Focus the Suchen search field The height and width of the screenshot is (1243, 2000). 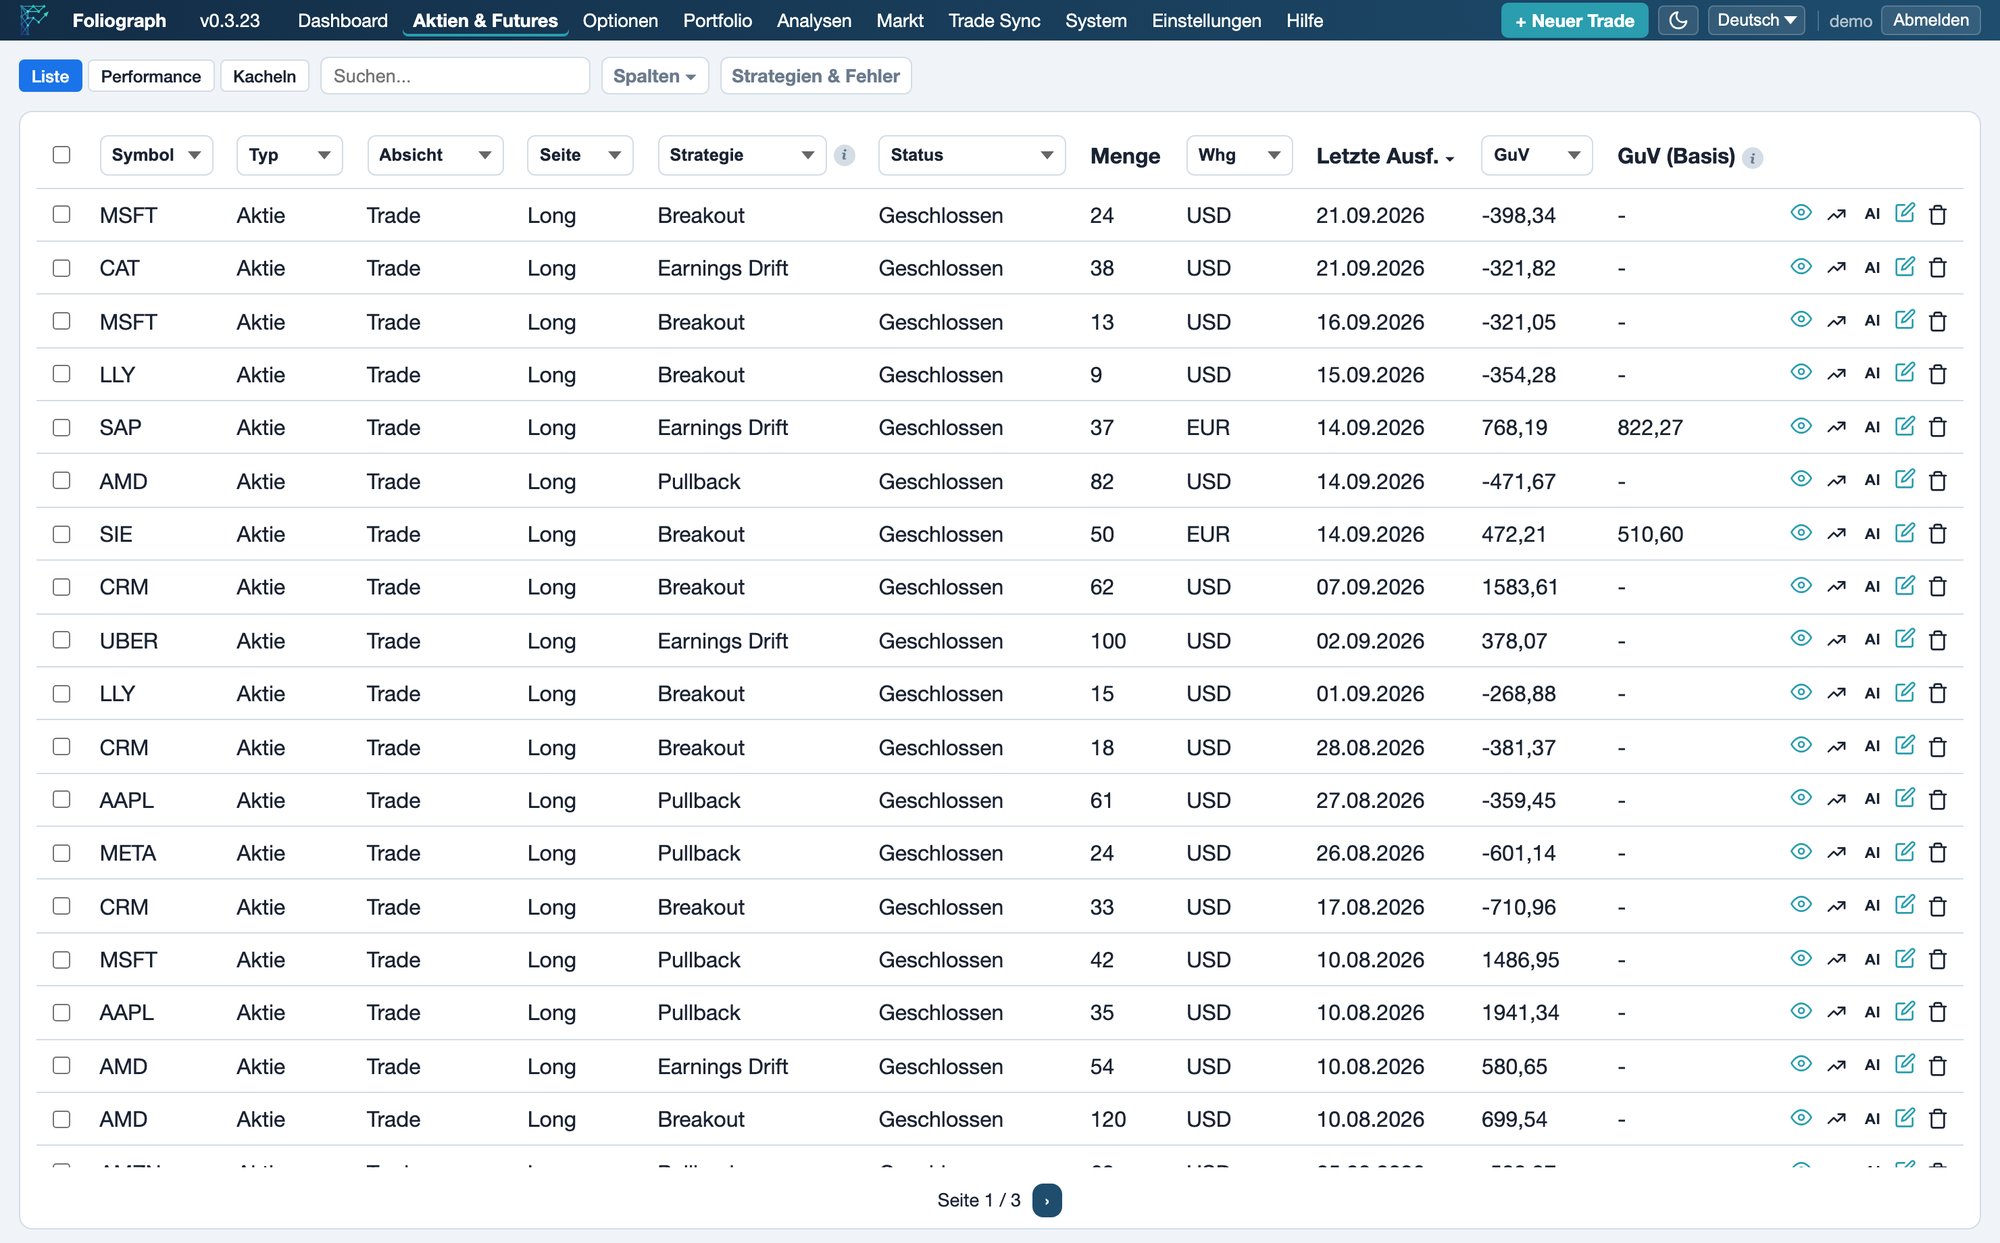point(455,76)
